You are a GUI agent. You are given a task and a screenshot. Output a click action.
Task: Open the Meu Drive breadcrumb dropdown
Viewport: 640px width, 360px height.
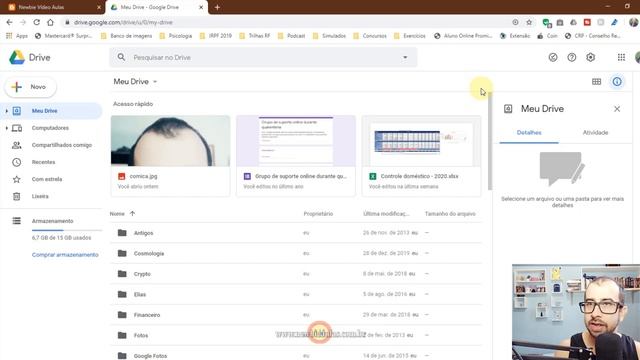(x=136, y=82)
